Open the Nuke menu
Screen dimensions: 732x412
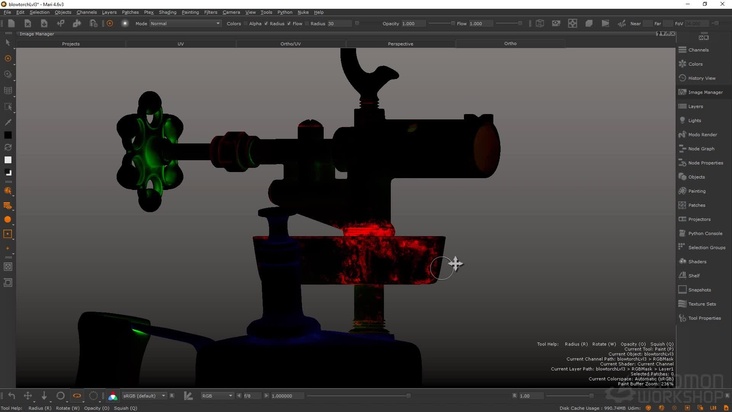[303, 12]
